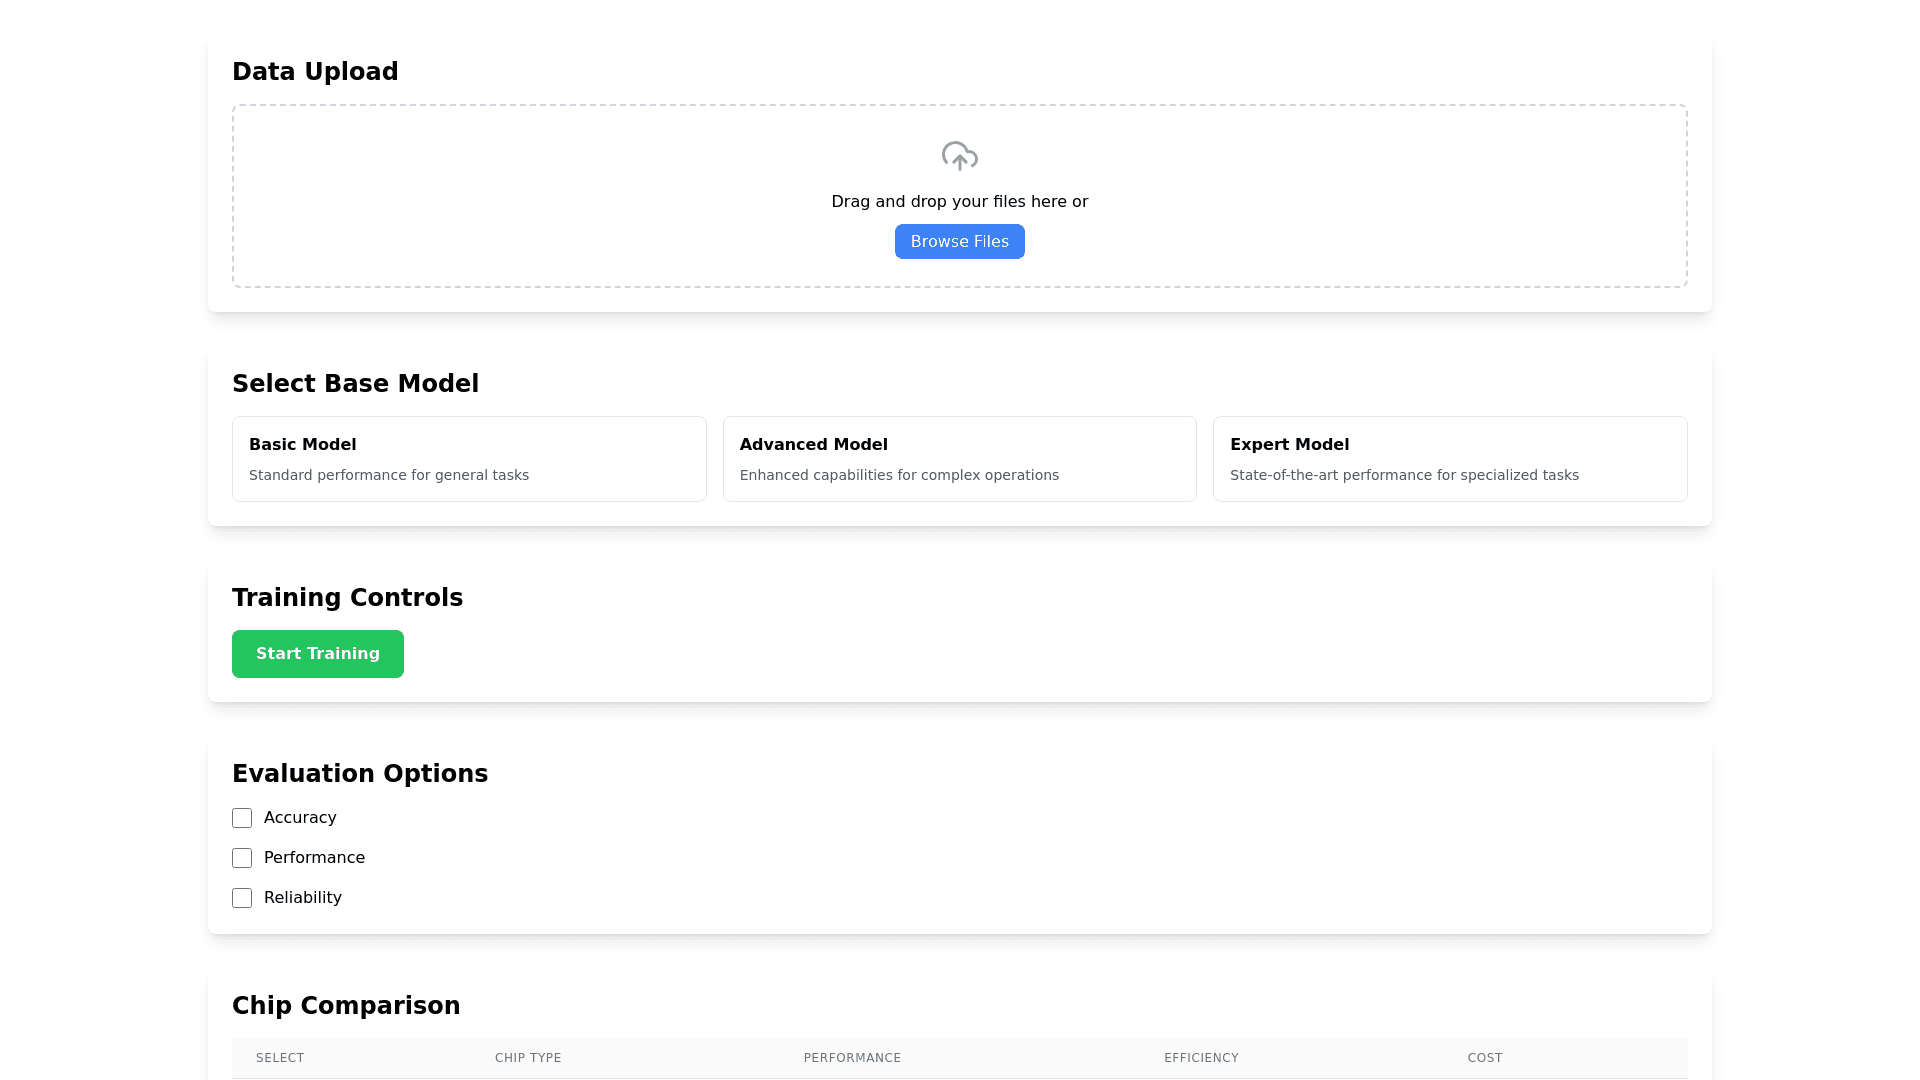
Task: Click the Data Upload section heading
Action: pyautogui.click(x=315, y=71)
